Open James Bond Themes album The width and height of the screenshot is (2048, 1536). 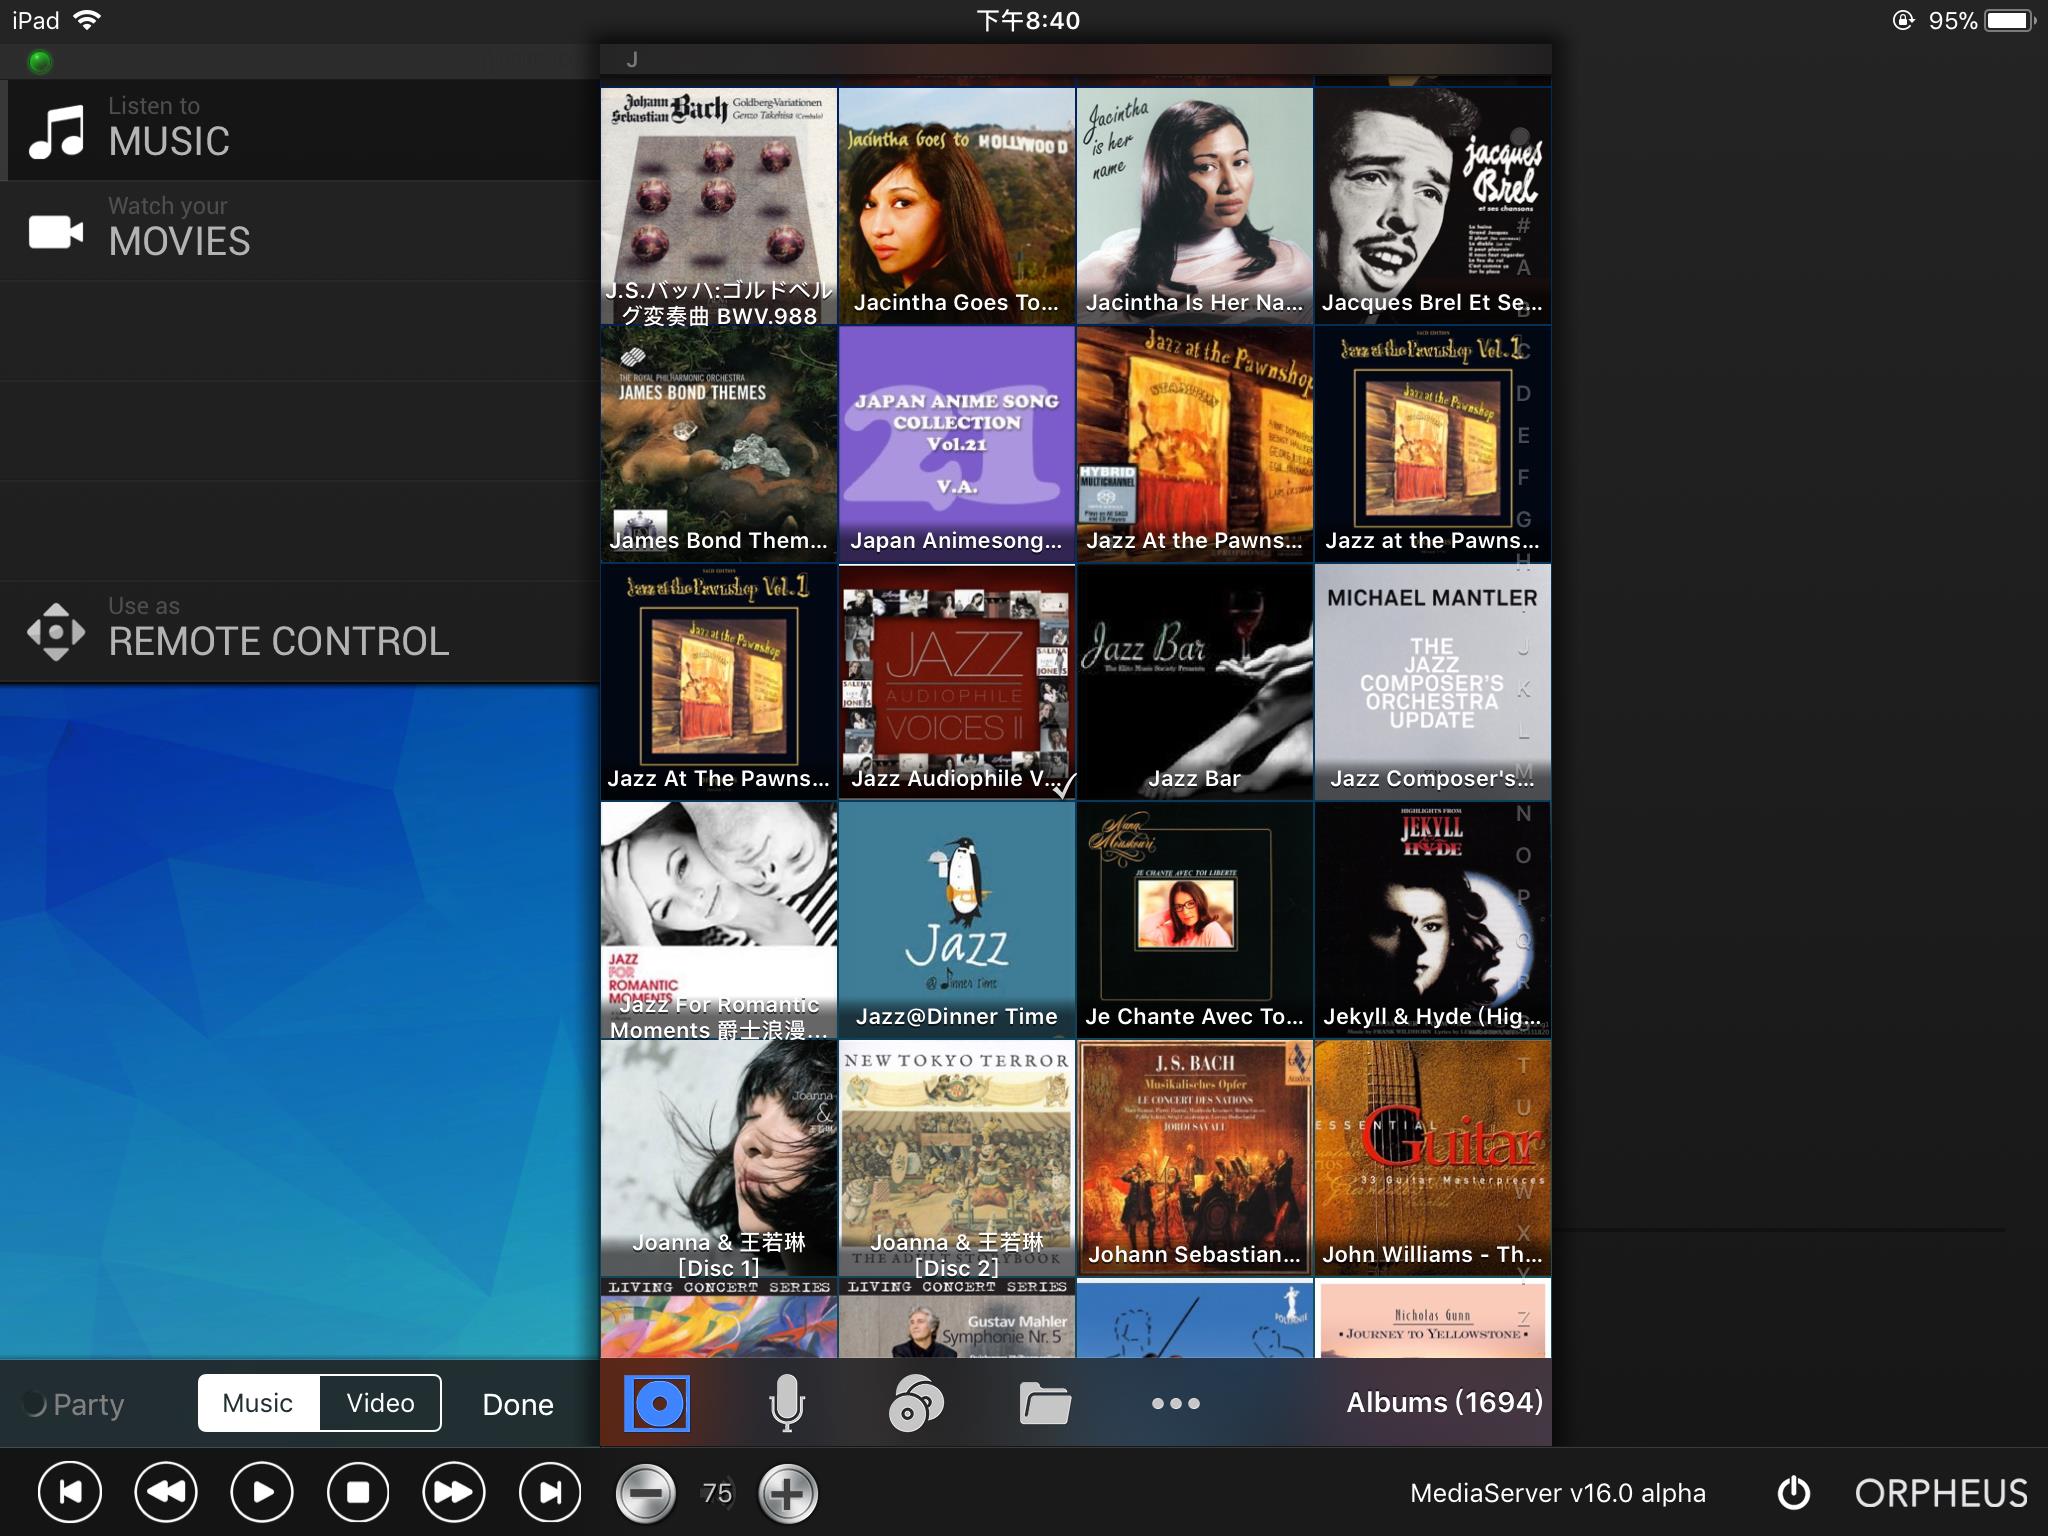719,444
